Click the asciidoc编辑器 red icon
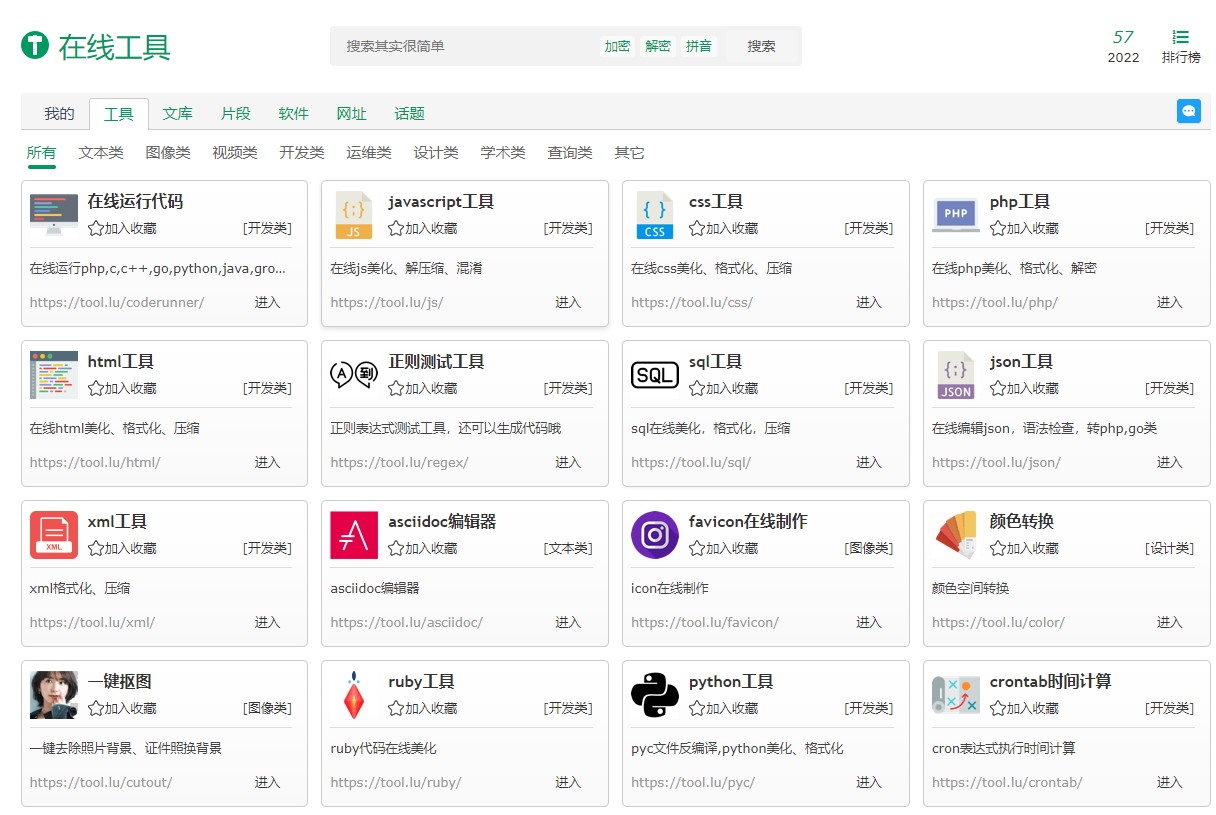 354,535
